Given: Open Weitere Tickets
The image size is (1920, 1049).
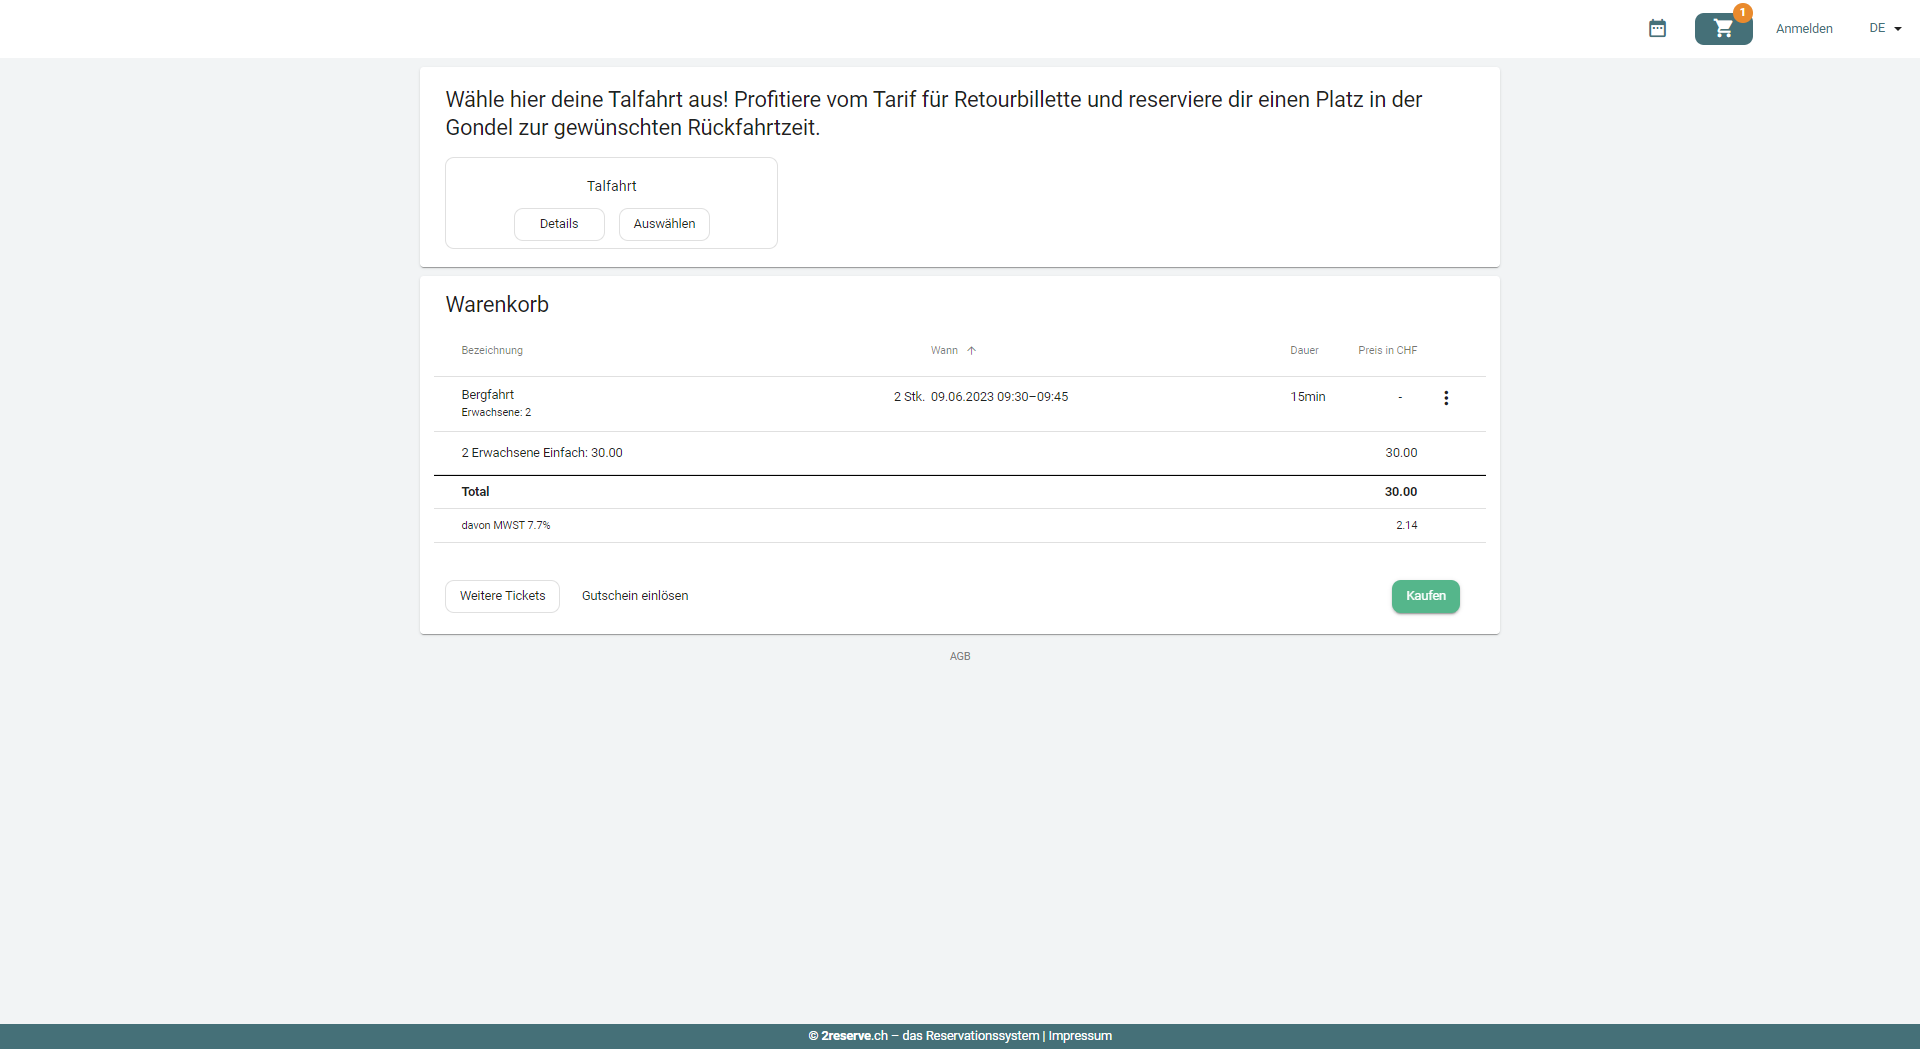Looking at the screenshot, I should coord(502,596).
